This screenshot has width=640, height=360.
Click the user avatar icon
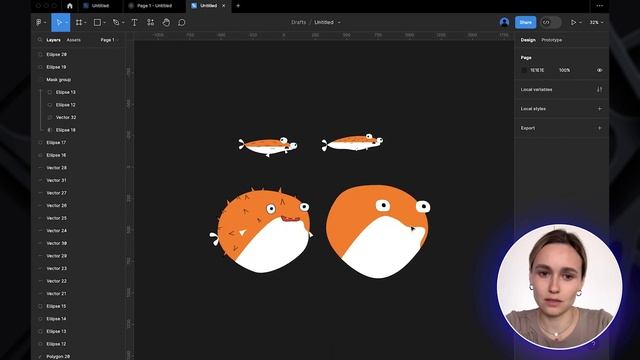(504, 22)
